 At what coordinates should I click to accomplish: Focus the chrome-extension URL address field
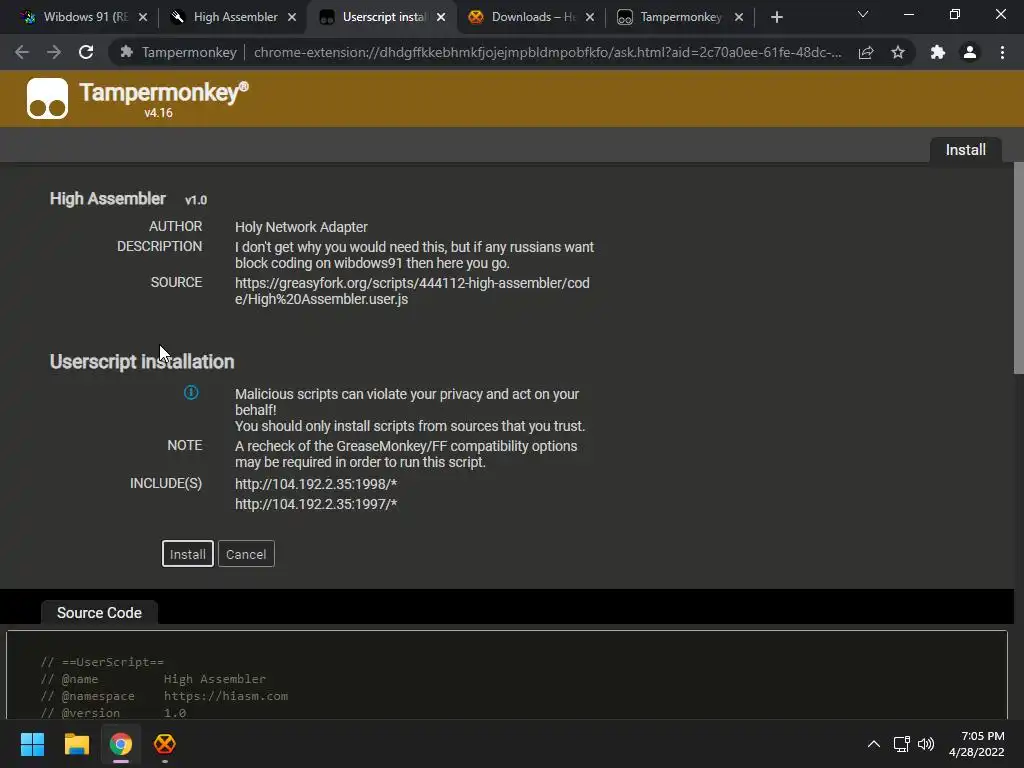547,52
